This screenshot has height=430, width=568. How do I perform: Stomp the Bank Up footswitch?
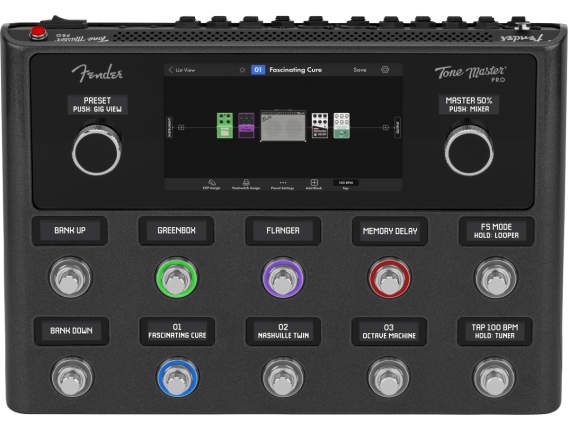coord(70,277)
